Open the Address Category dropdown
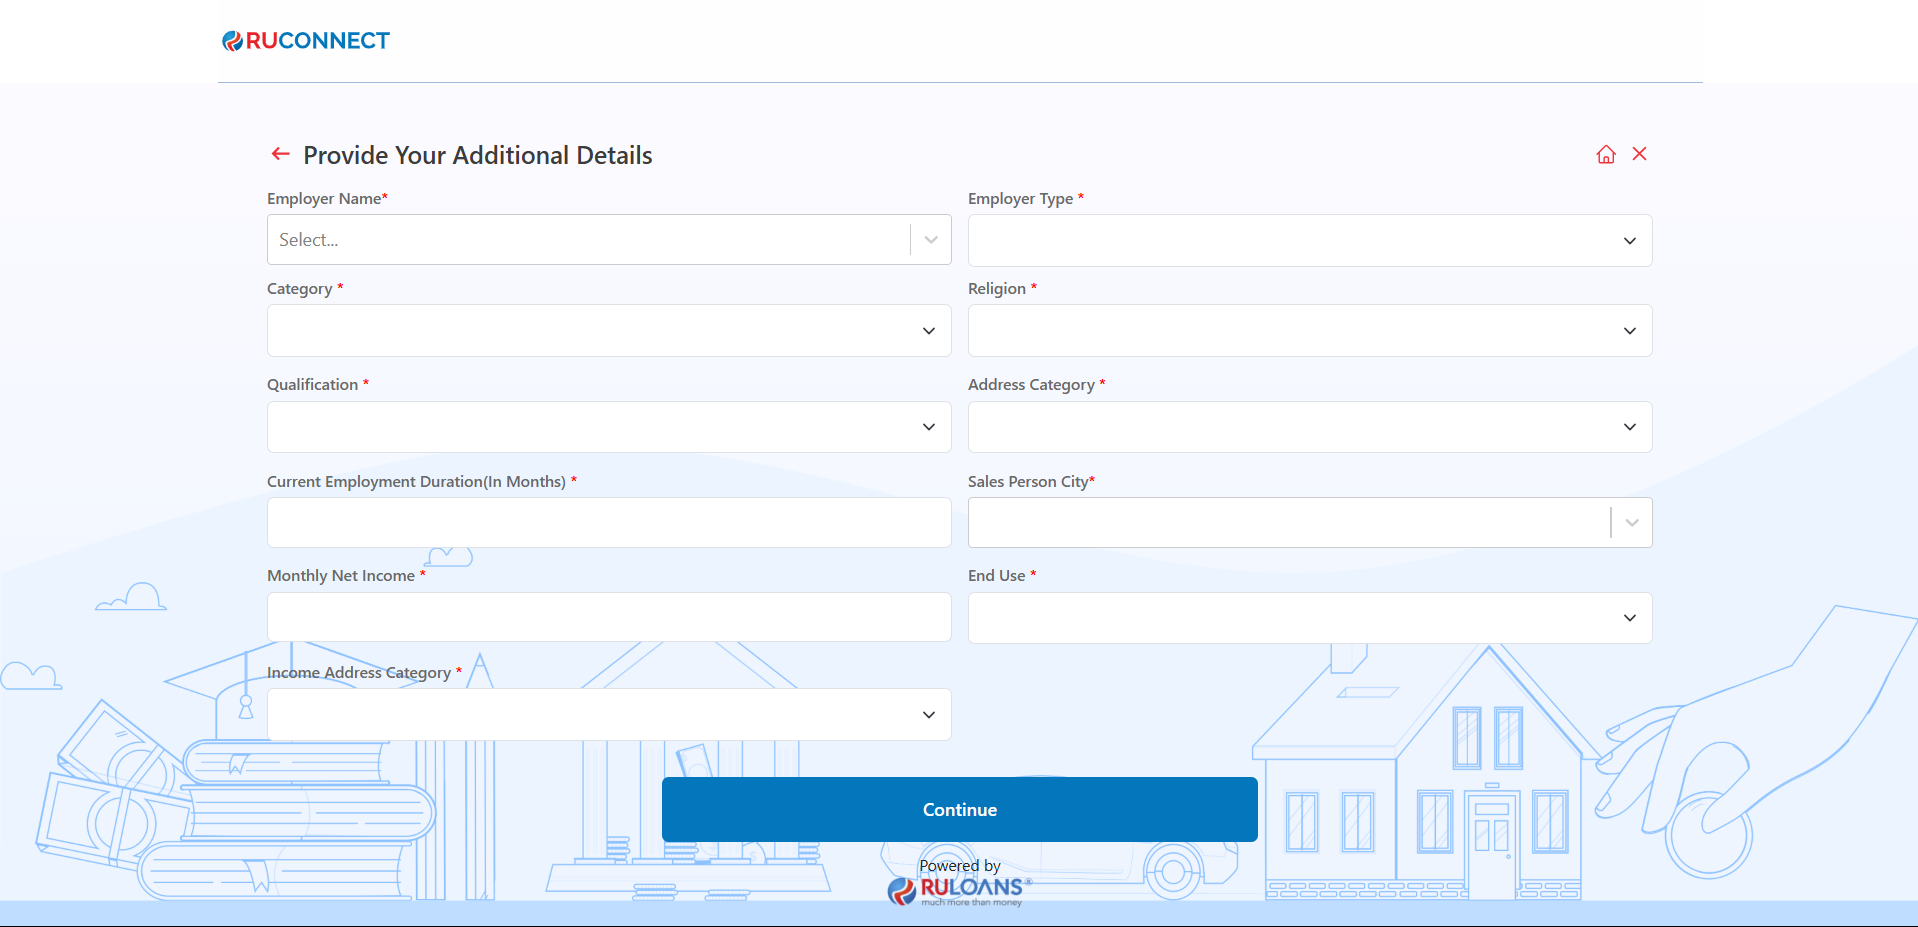 [1309, 427]
